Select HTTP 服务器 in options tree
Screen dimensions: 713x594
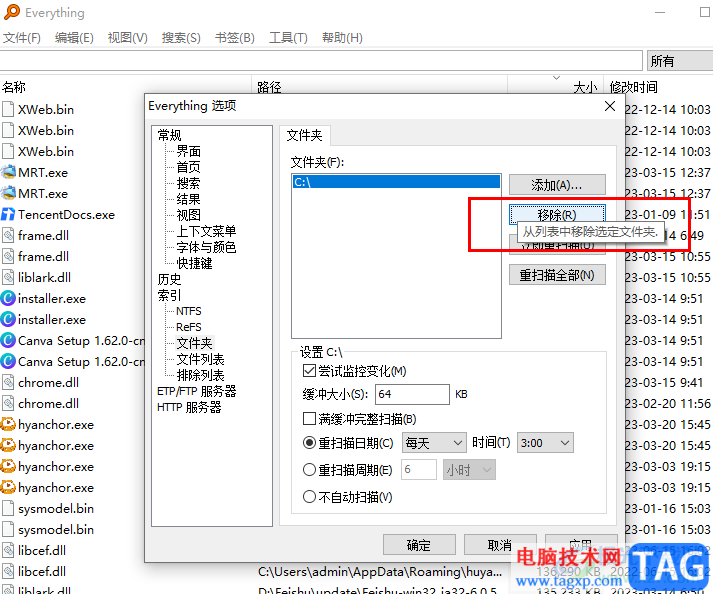[x=189, y=407]
